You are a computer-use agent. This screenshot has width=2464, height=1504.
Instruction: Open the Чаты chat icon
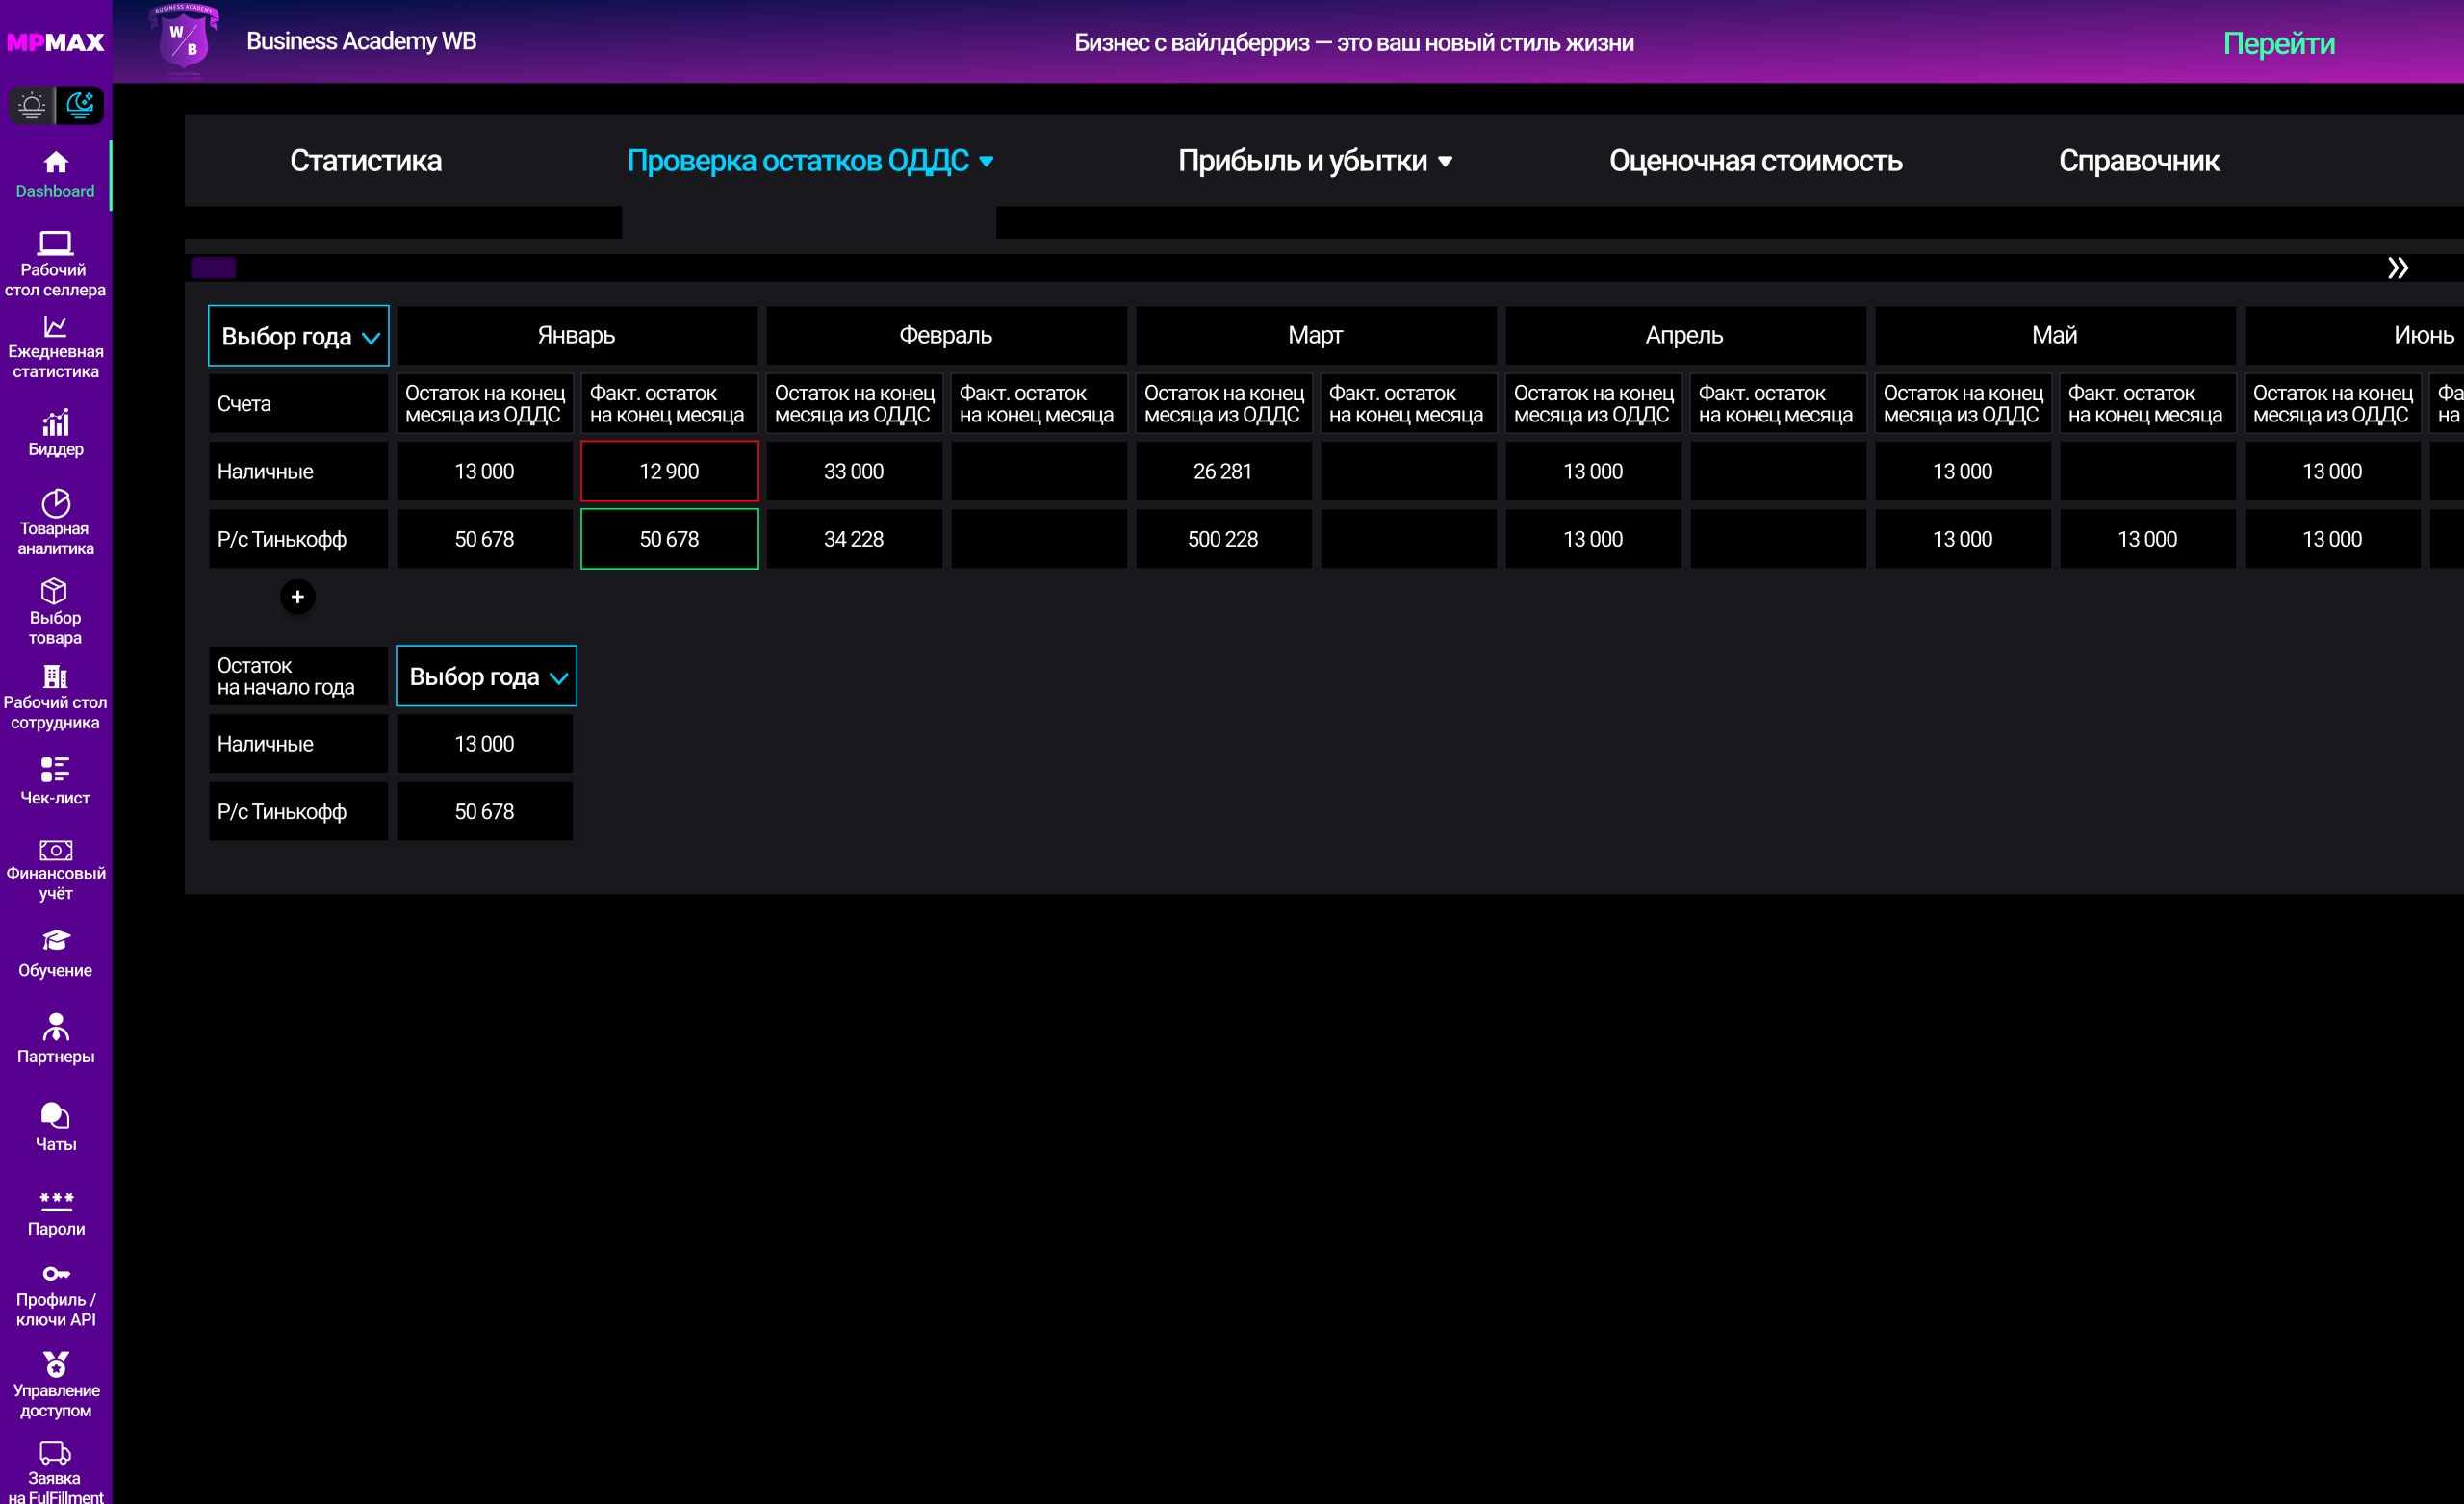coord(55,1116)
